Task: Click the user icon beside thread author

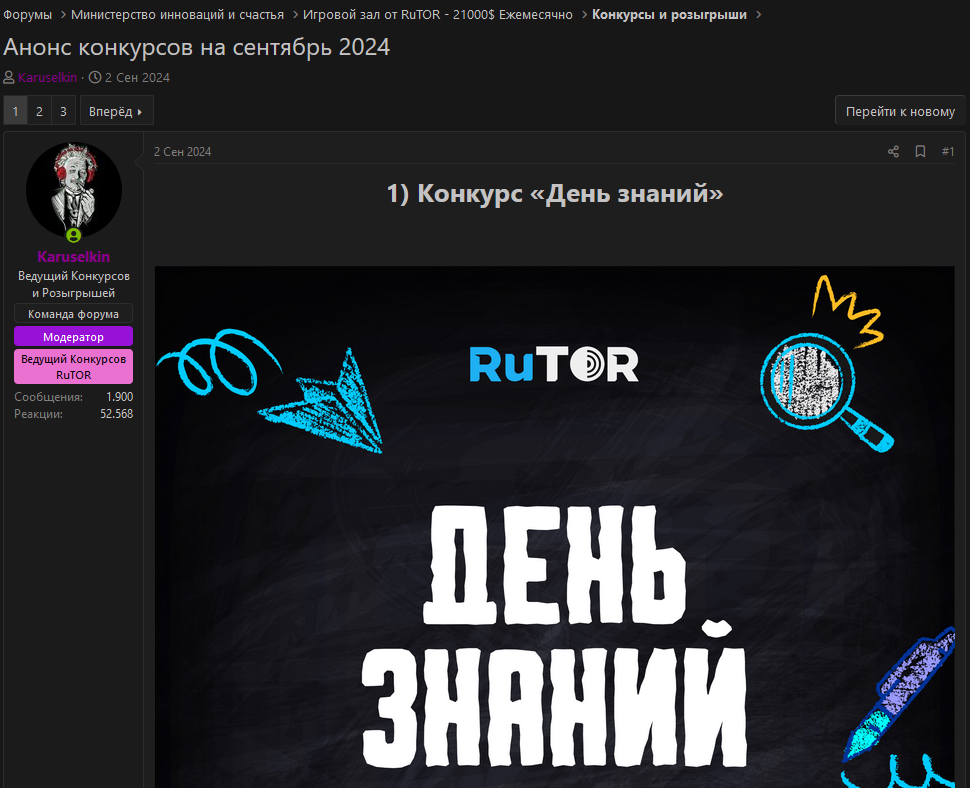Action: [x=9, y=78]
